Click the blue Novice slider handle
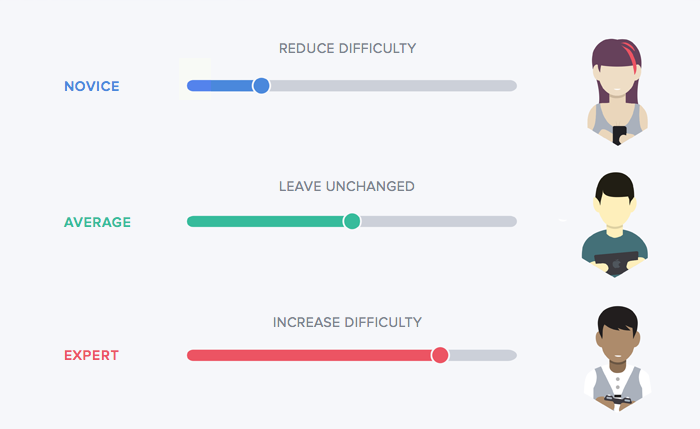Viewport: 700px width, 429px height. [261, 86]
